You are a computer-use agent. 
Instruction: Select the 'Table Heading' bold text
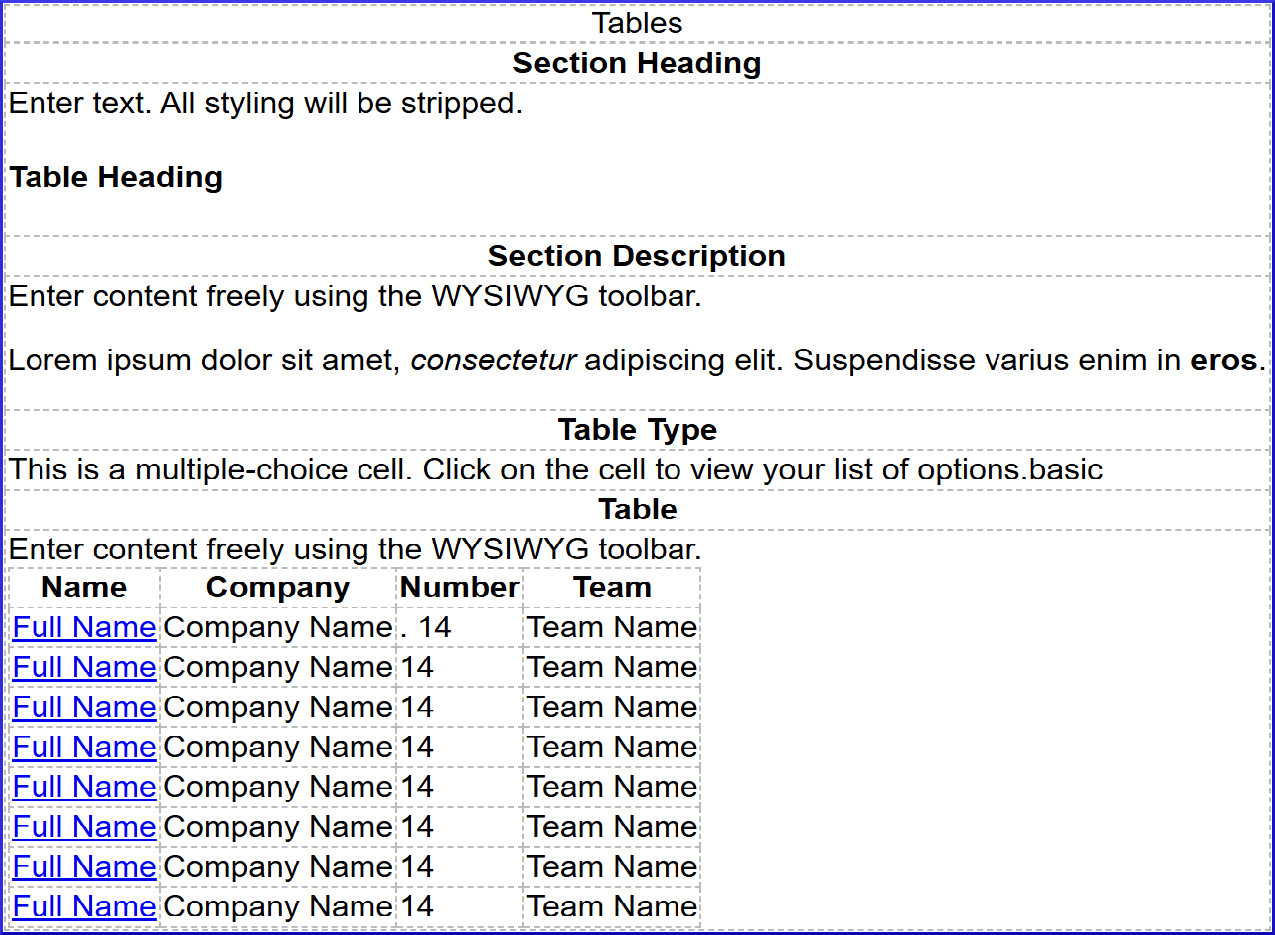coord(116,177)
